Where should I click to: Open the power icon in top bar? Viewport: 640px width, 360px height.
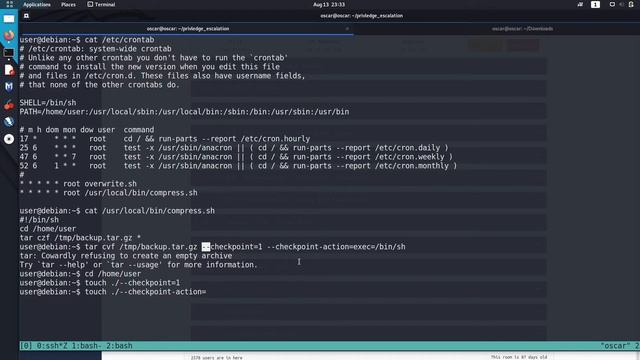coord(631,4)
